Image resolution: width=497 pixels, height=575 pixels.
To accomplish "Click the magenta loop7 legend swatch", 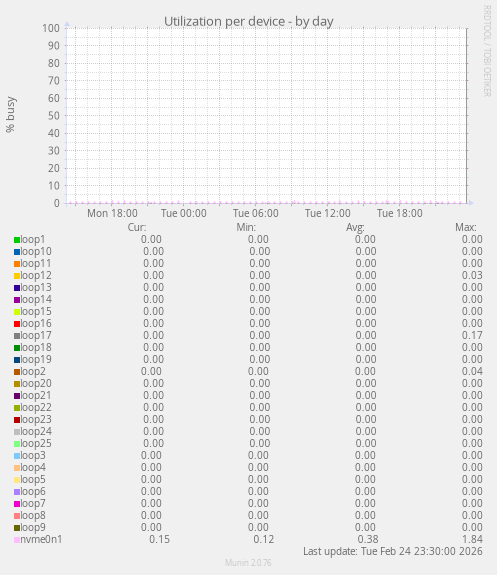I will (x=17, y=504).
